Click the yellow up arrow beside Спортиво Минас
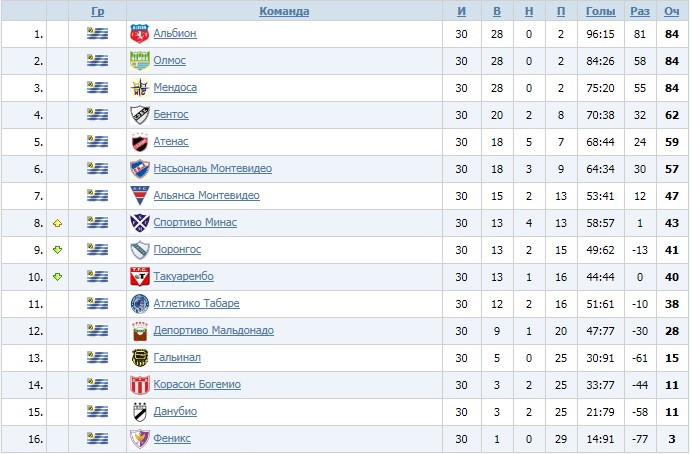 point(58,223)
